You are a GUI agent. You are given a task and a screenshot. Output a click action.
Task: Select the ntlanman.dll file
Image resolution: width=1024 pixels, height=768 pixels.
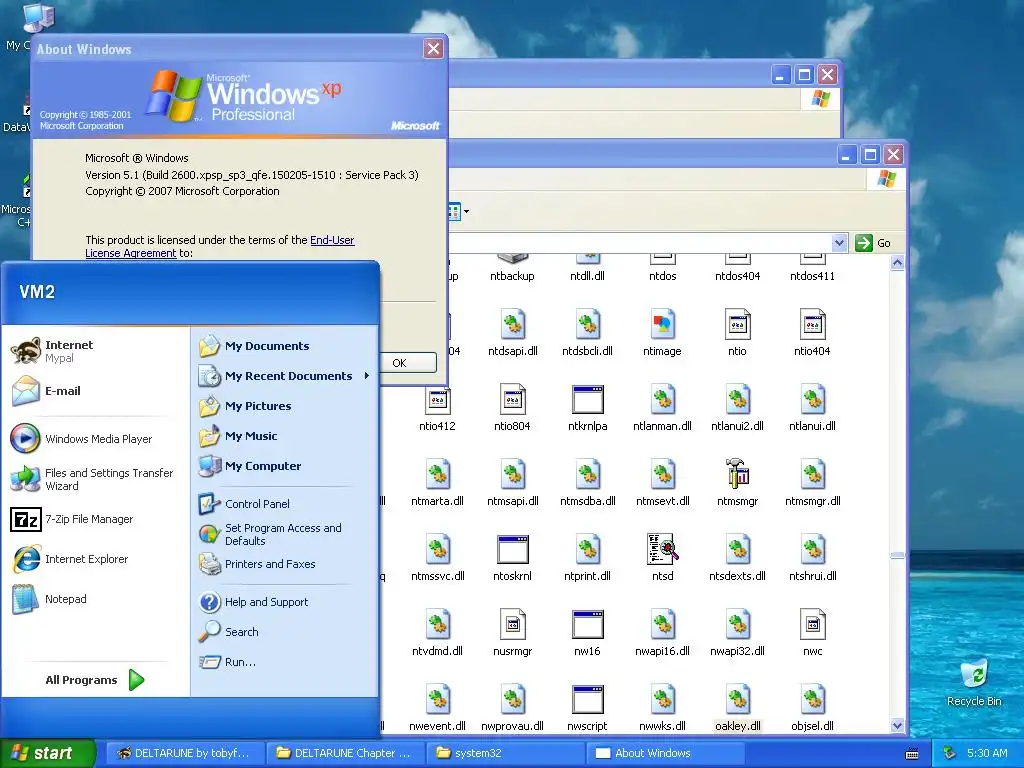pyautogui.click(x=662, y=408)
